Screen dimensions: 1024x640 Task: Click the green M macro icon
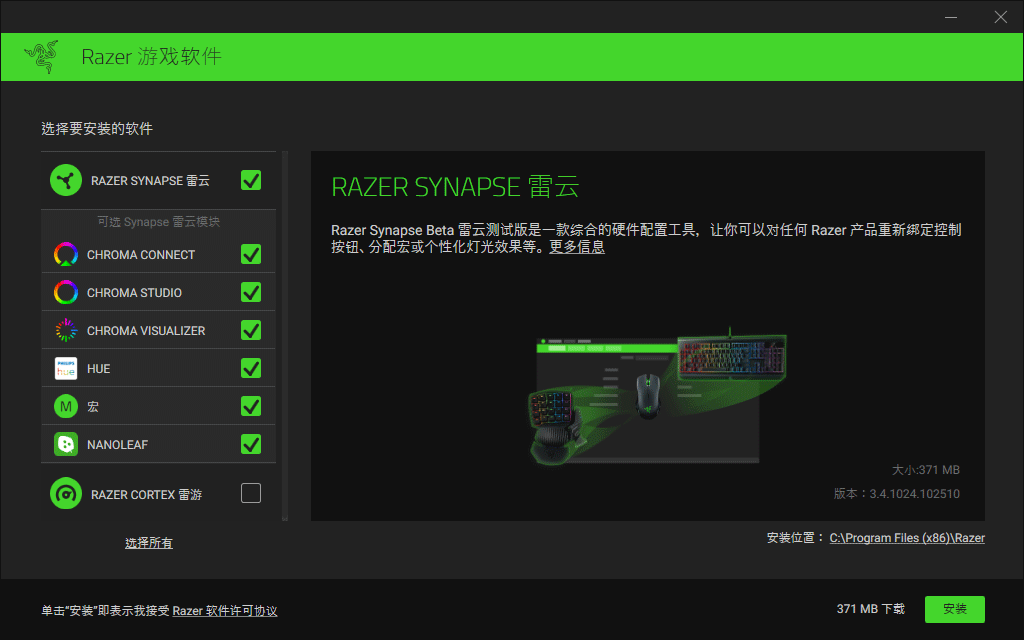(66, 406)
